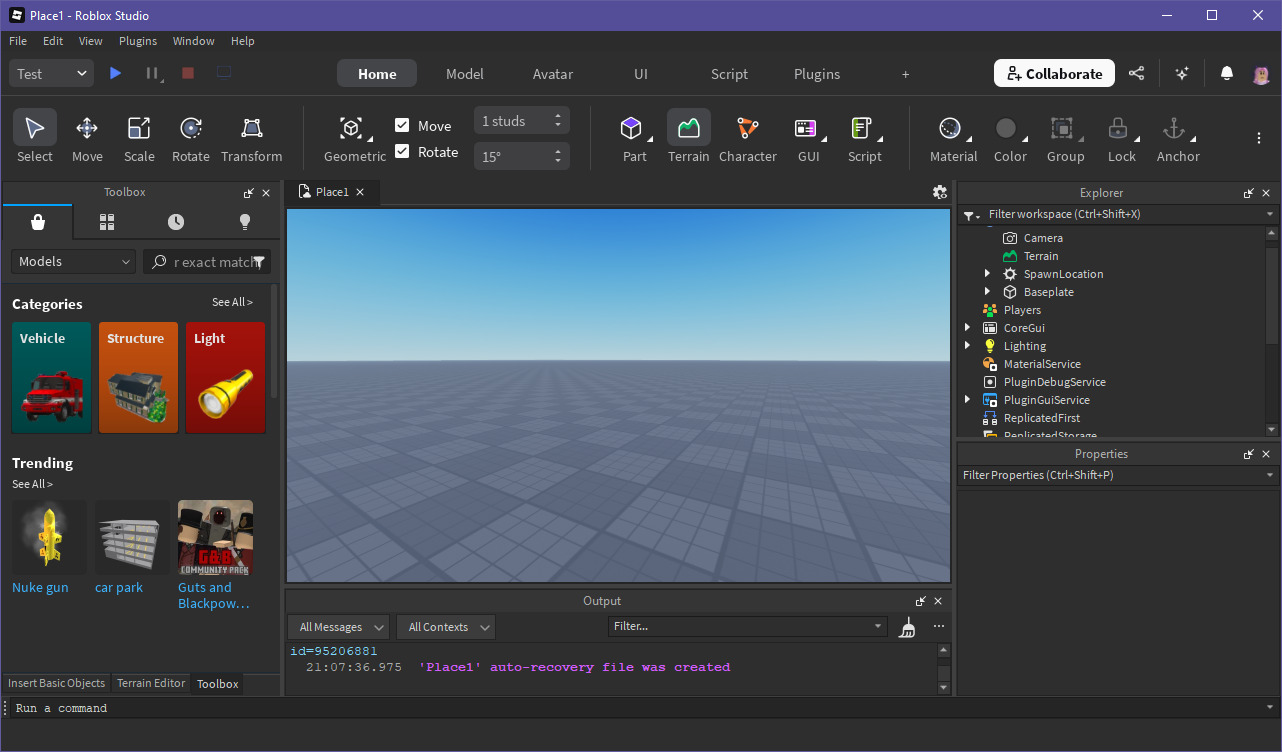1282x752 pixels.
Task: Click the Collaborate button
Action: tap(1054, 73)
